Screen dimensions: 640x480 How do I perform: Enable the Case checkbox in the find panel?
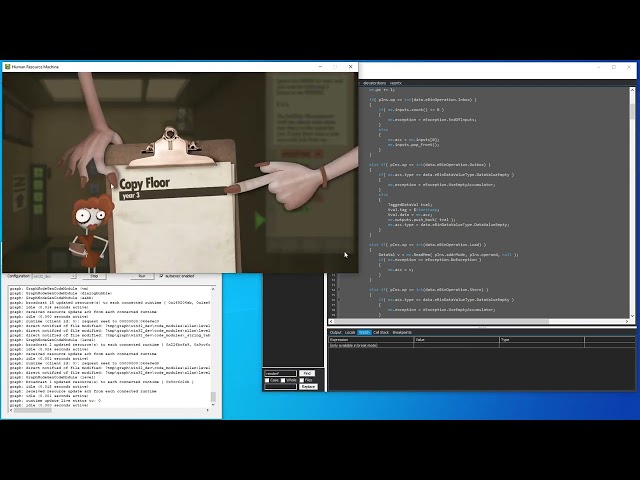(x=267, y=380)
